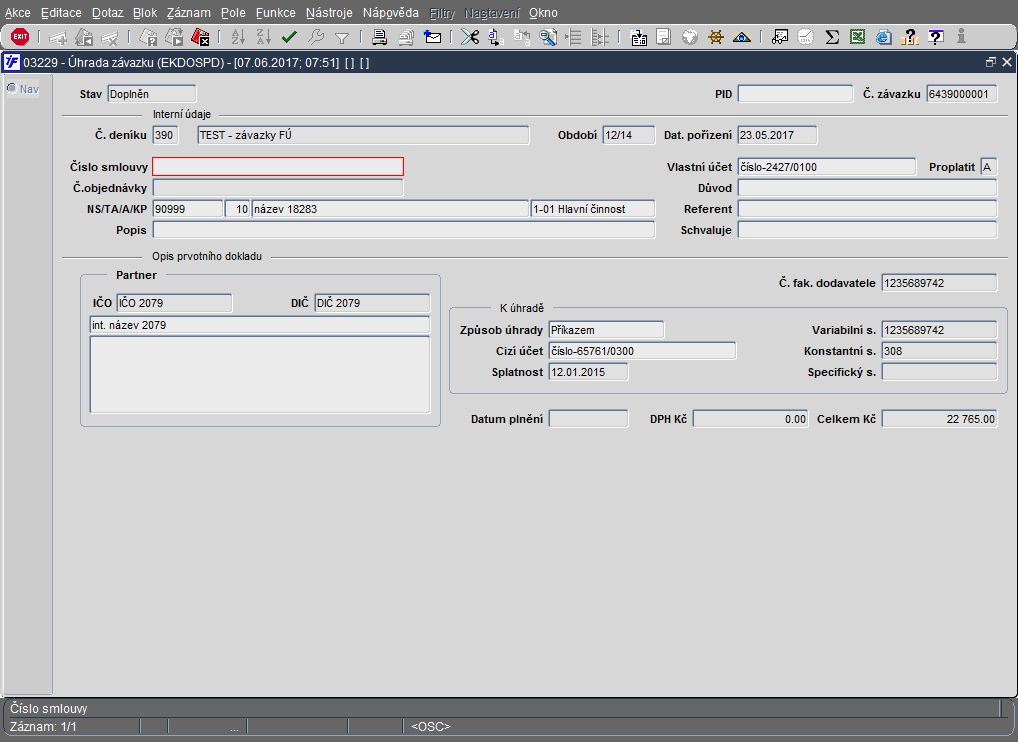Click the blue eye pyramid icon
Image resolution: width=1018 pixels, height=742 pixels.
tap(741, 37)
